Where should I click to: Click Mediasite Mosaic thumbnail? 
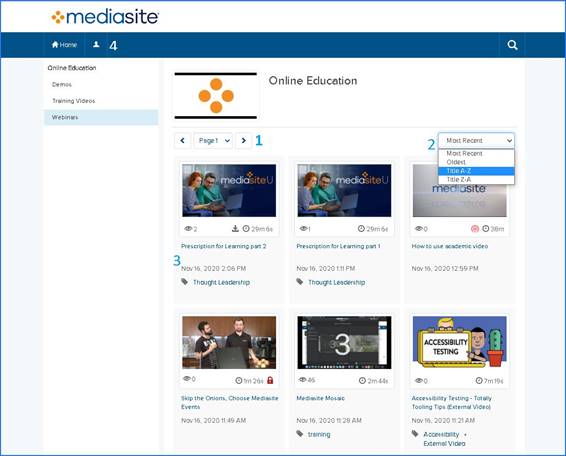click(344, 342)
